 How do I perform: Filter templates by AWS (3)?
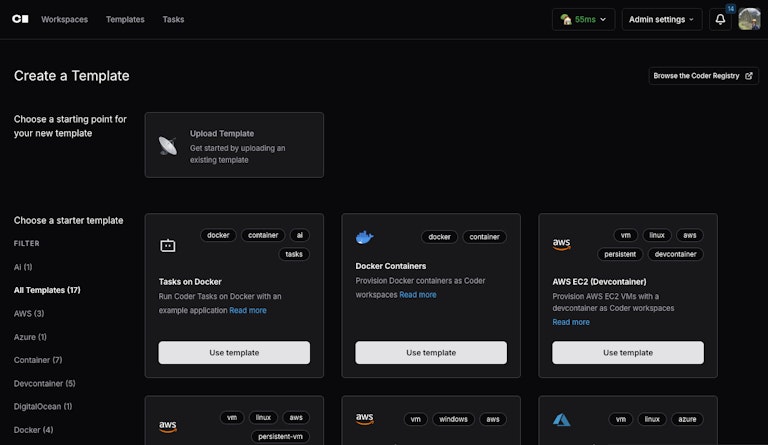tap(29, 313)
